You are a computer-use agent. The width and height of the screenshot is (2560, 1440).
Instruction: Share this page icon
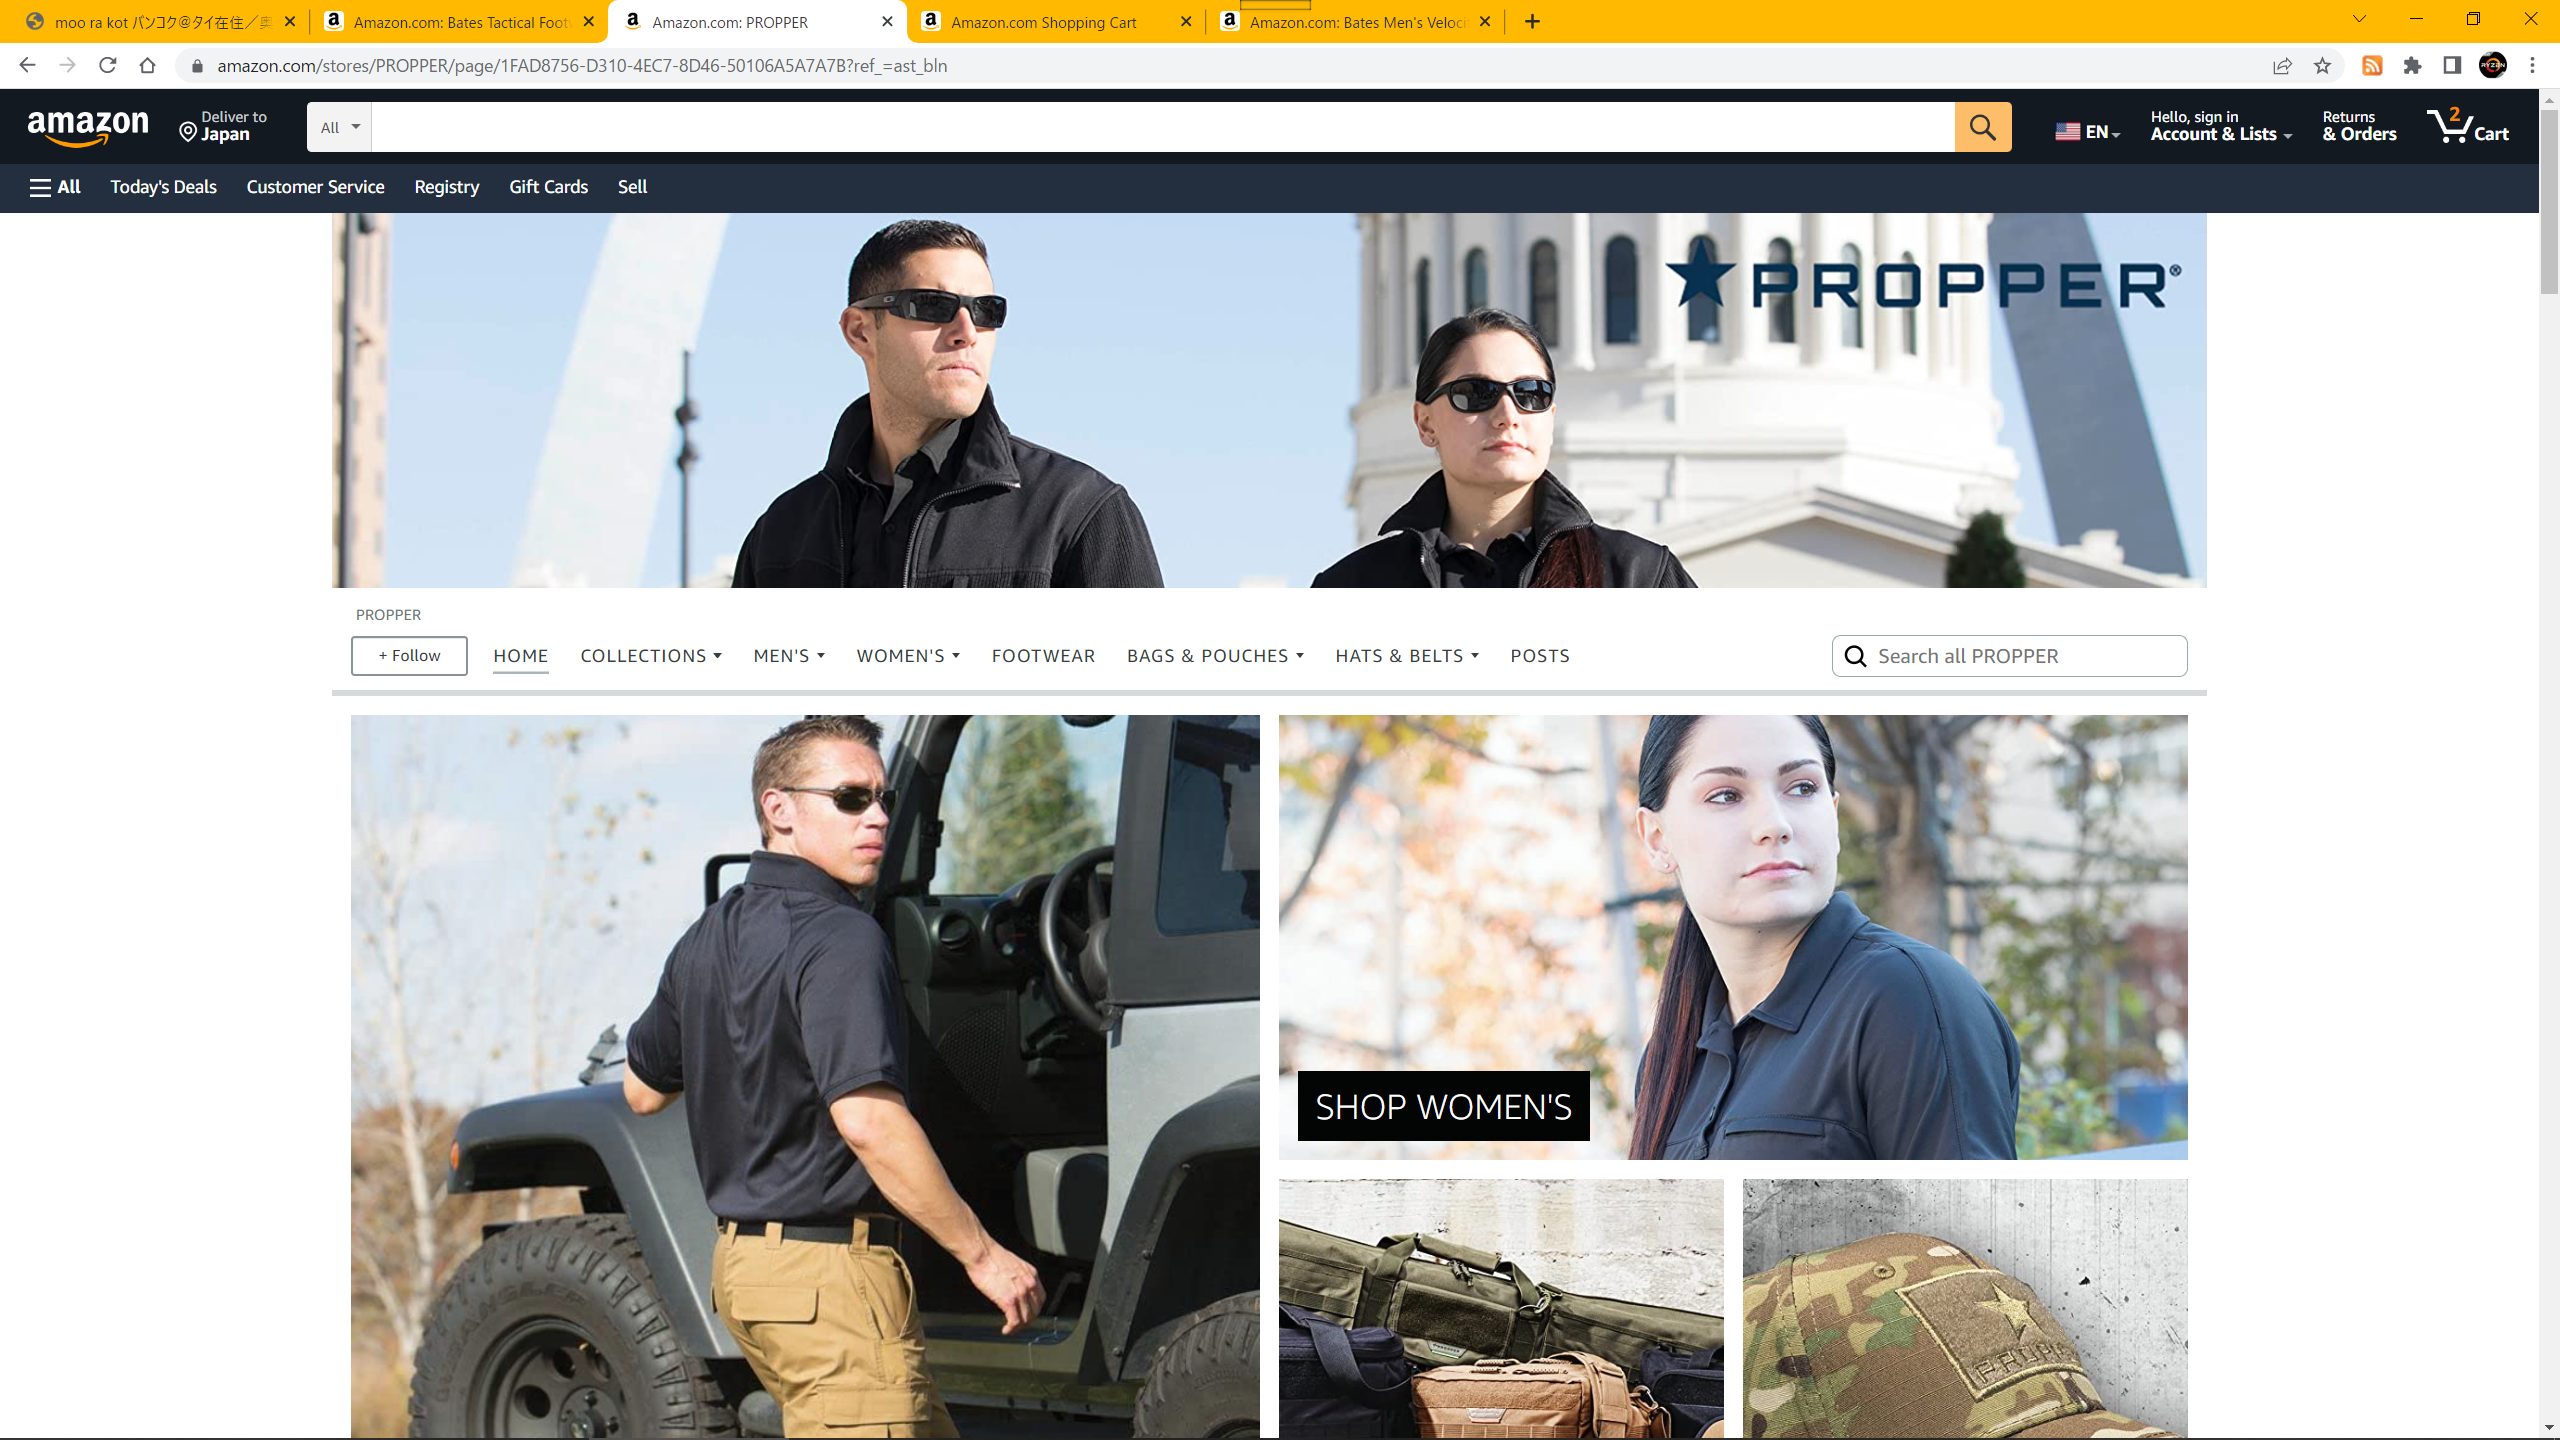tap(2282, 66)
